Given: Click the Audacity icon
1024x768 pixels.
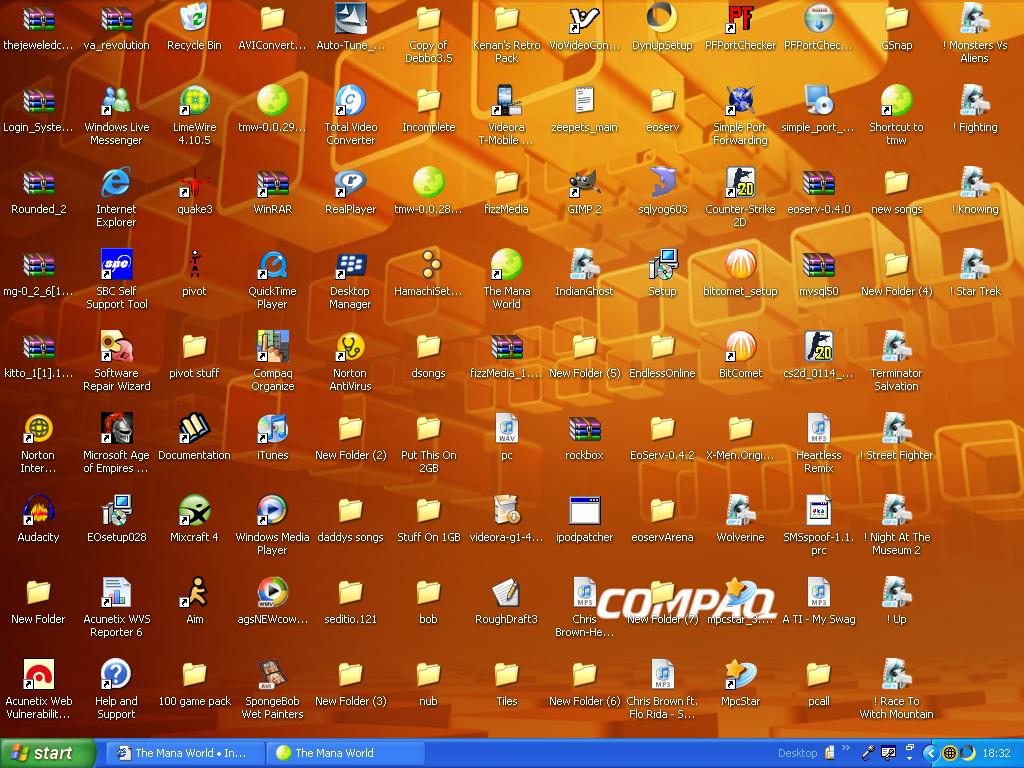Looking at the screenshot, I should (x=38, y=510).
